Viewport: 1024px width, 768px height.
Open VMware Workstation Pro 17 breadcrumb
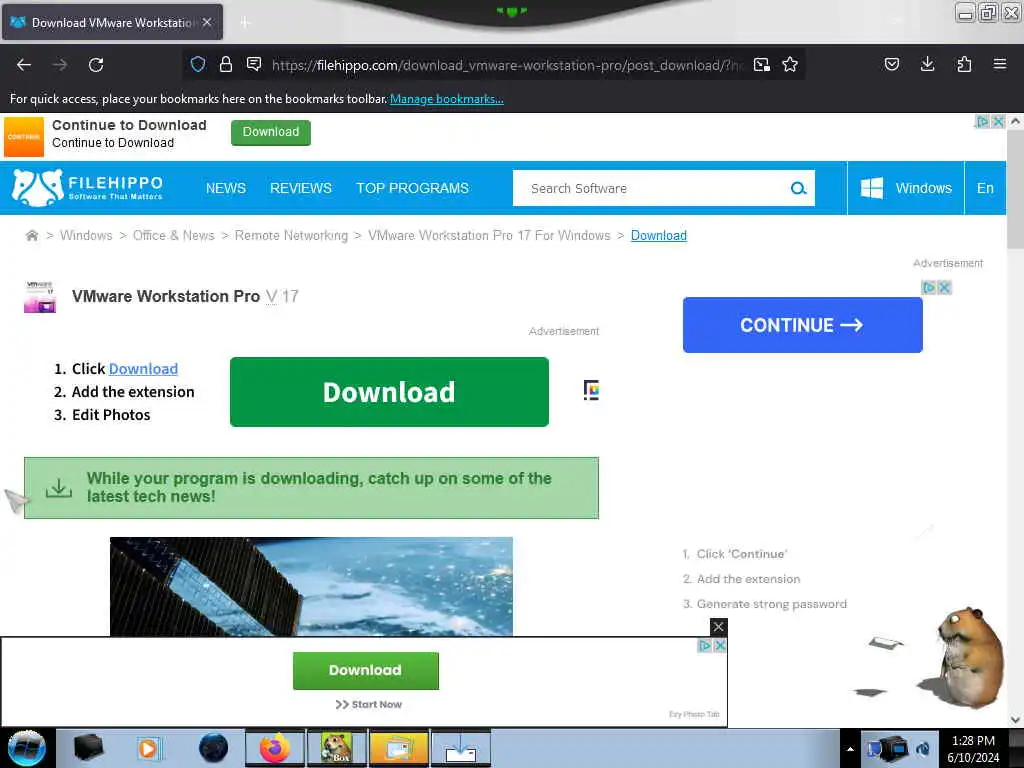(x=489, y=235)
